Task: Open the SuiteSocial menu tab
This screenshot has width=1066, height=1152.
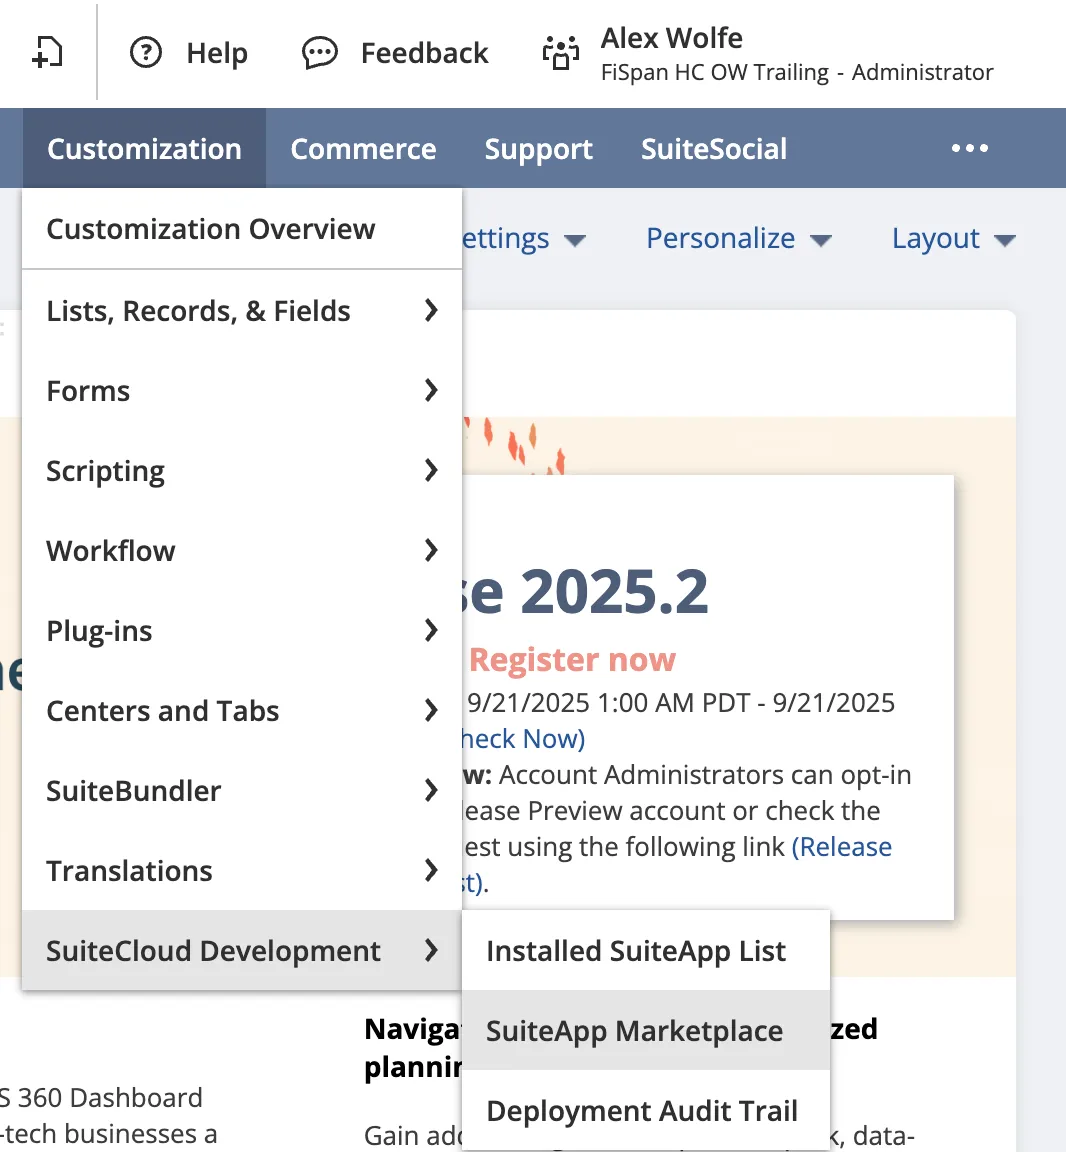Action: coord(714,148)
